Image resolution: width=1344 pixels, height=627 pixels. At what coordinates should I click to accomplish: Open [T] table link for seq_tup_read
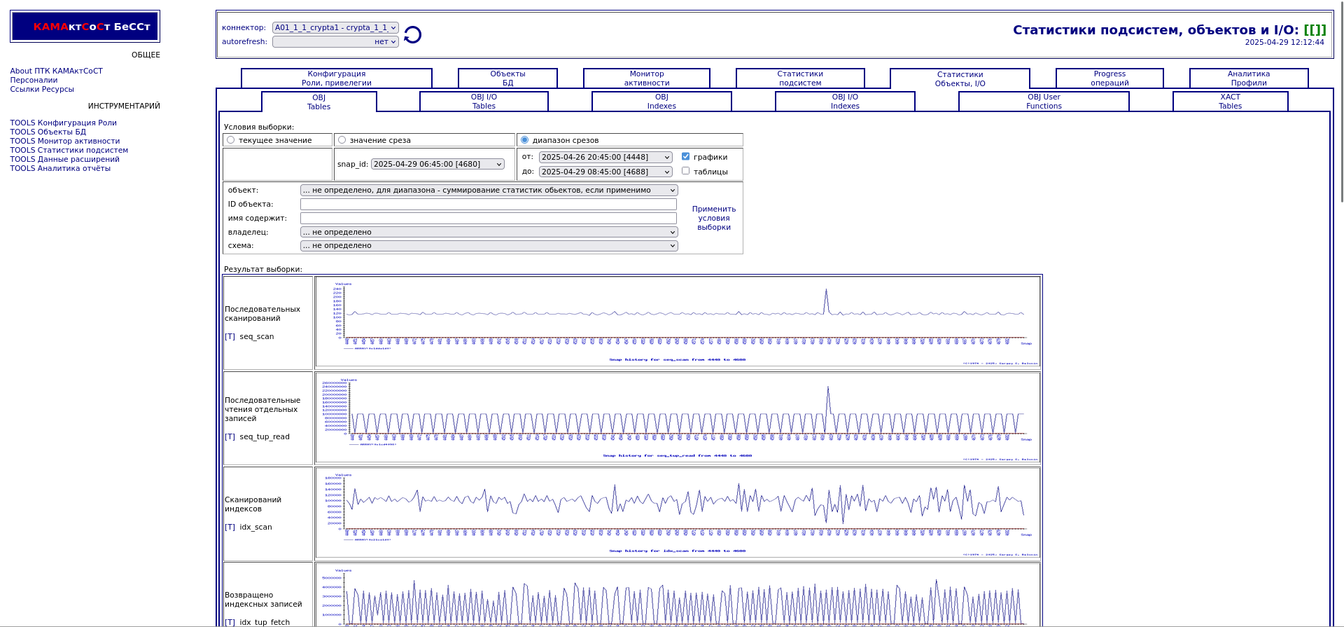(230, 437)
